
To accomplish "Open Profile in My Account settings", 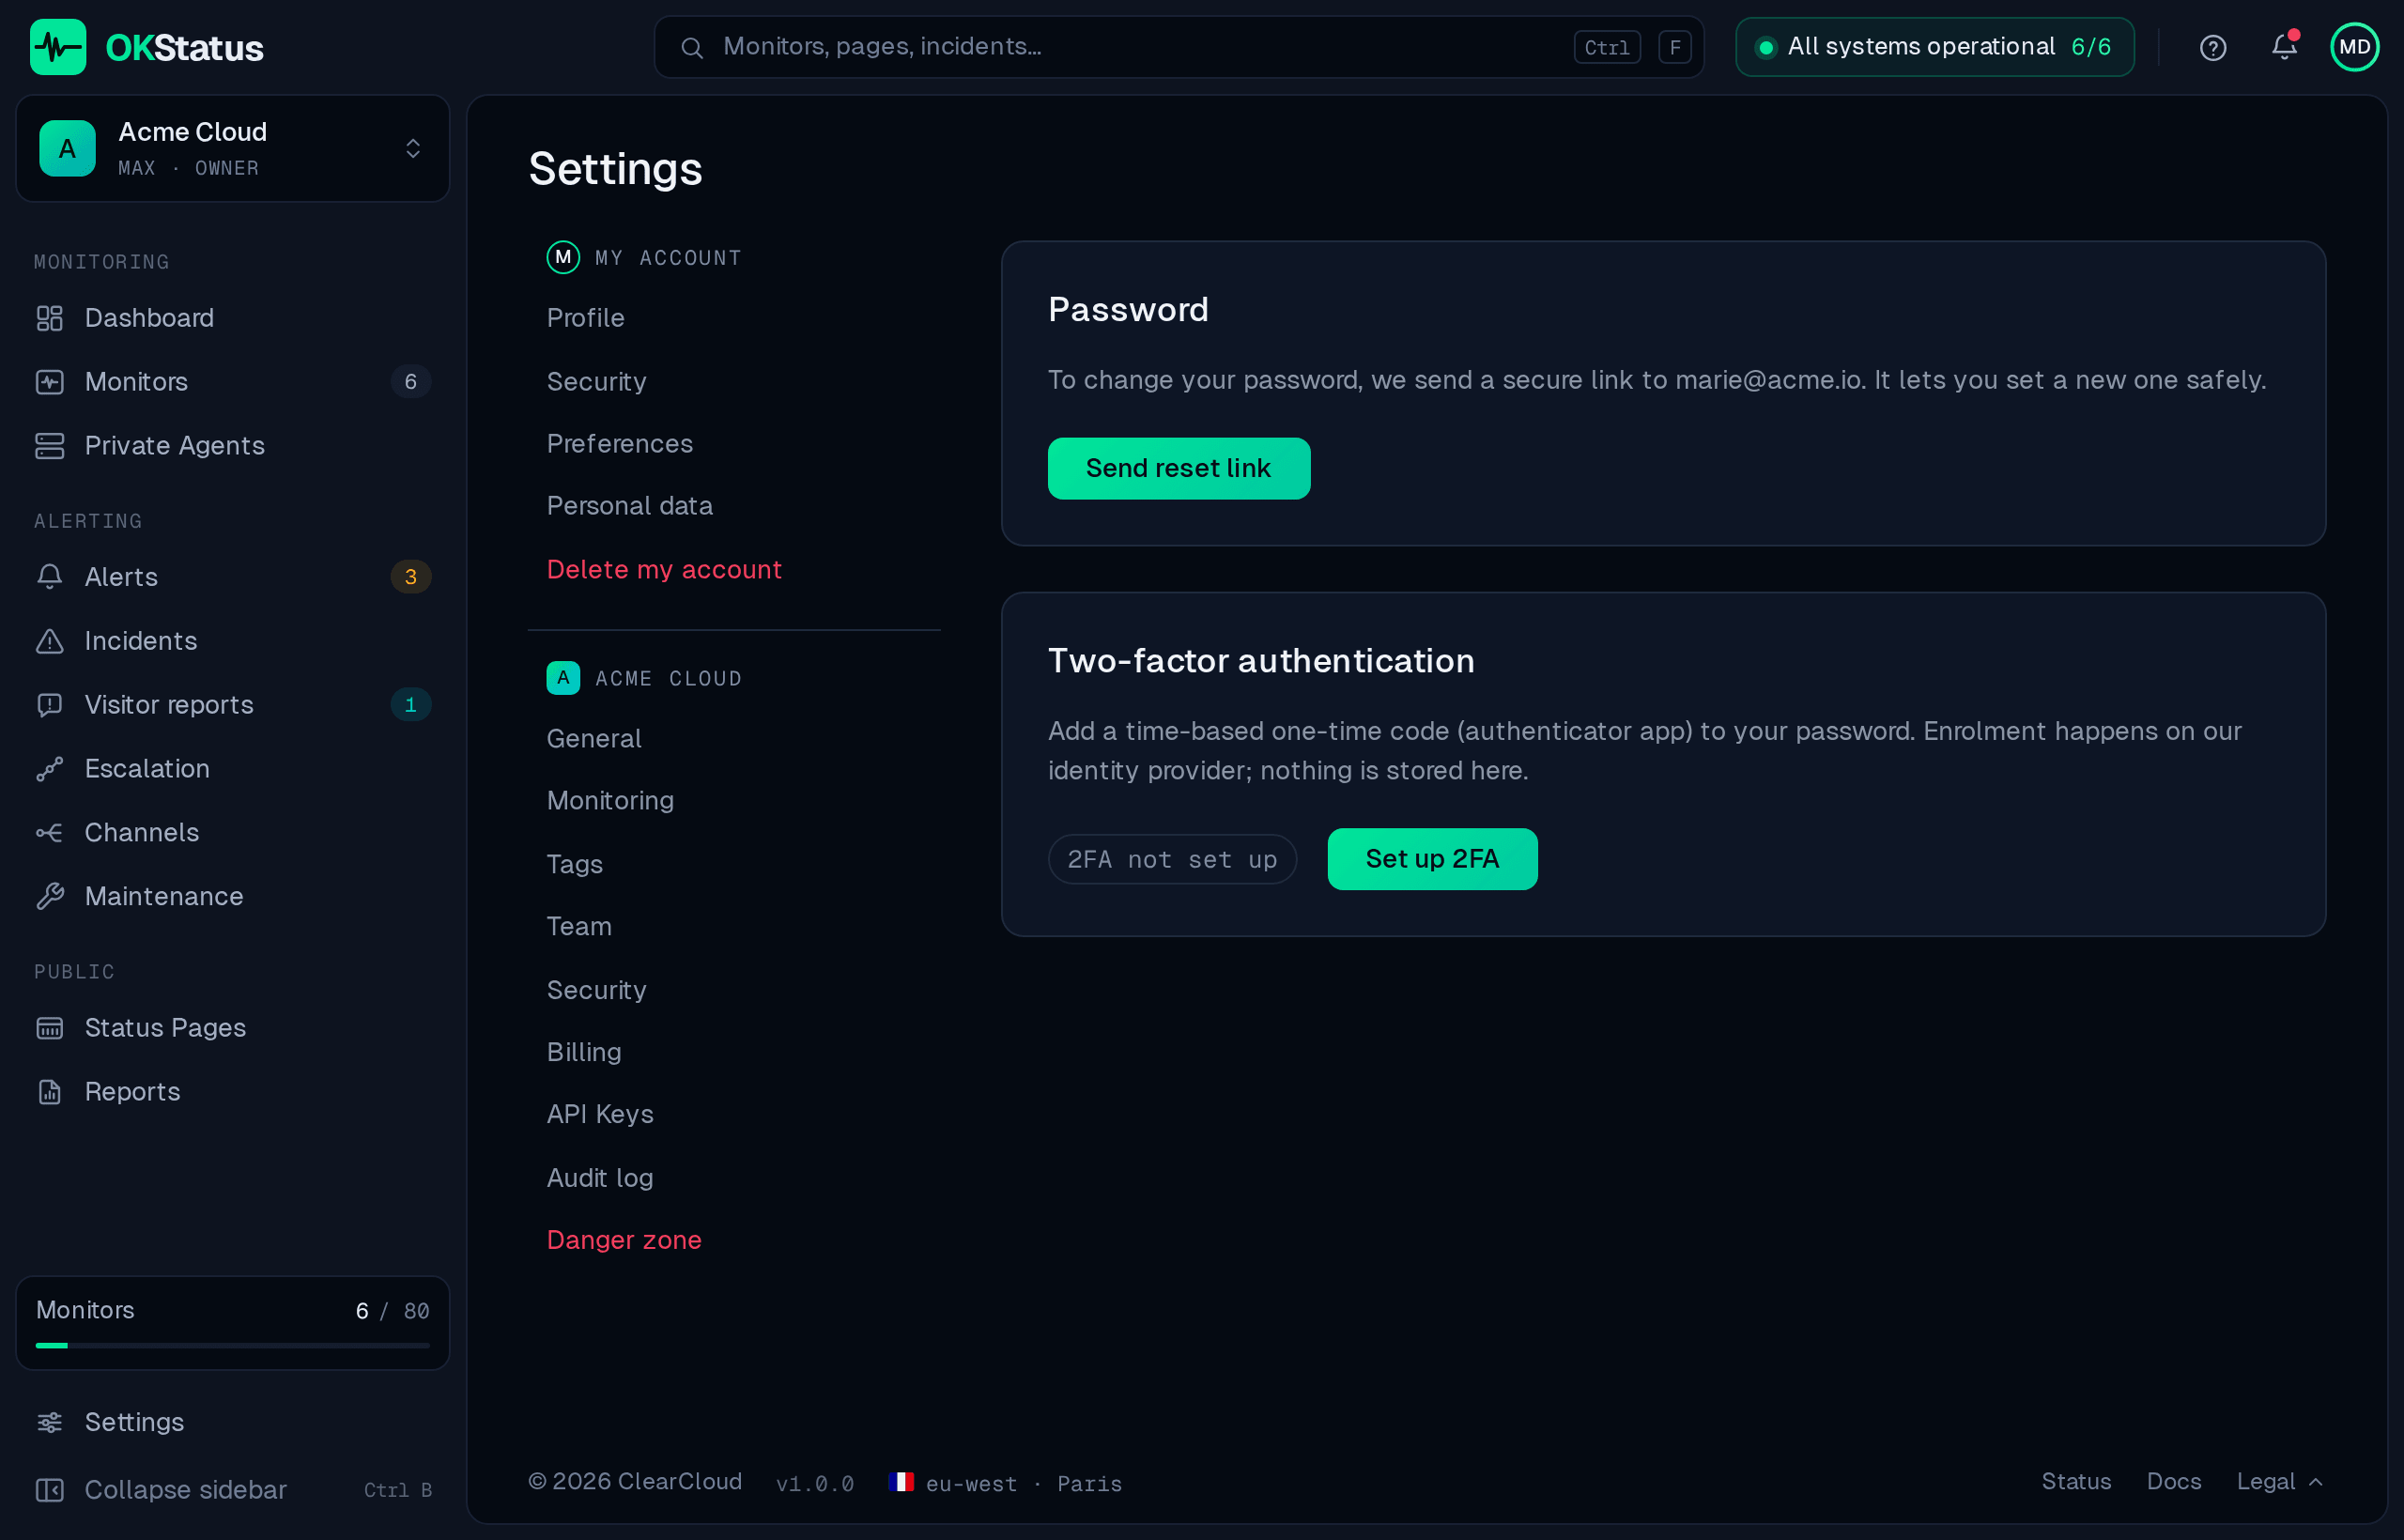I will pos(586,318).
